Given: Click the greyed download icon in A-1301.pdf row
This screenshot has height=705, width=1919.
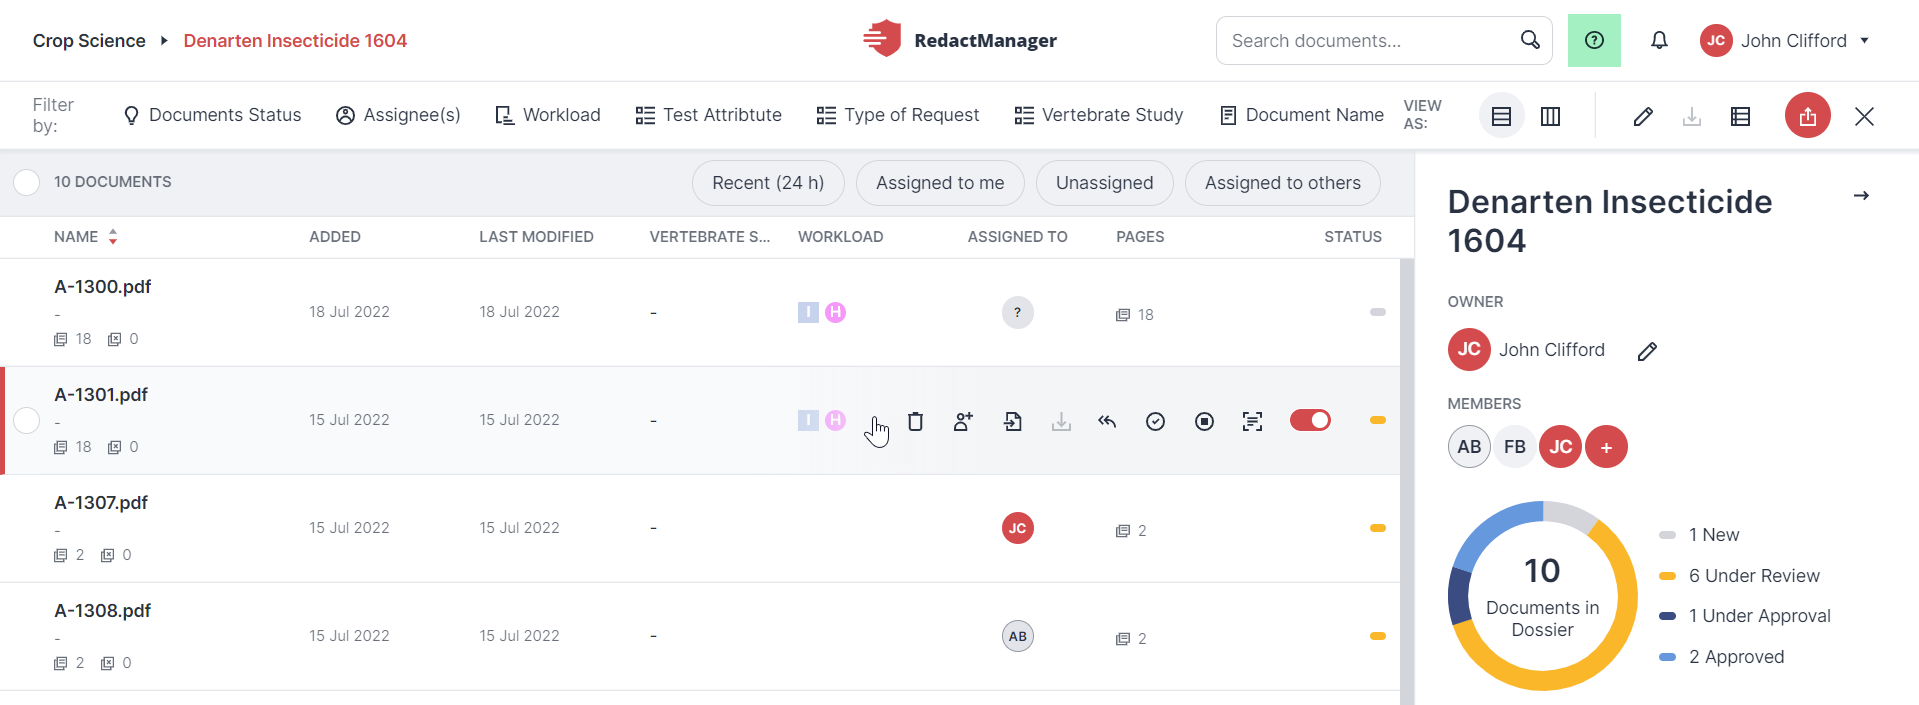Looking at the screenshot, I should pyautogui.click(x=1061, y=421).
